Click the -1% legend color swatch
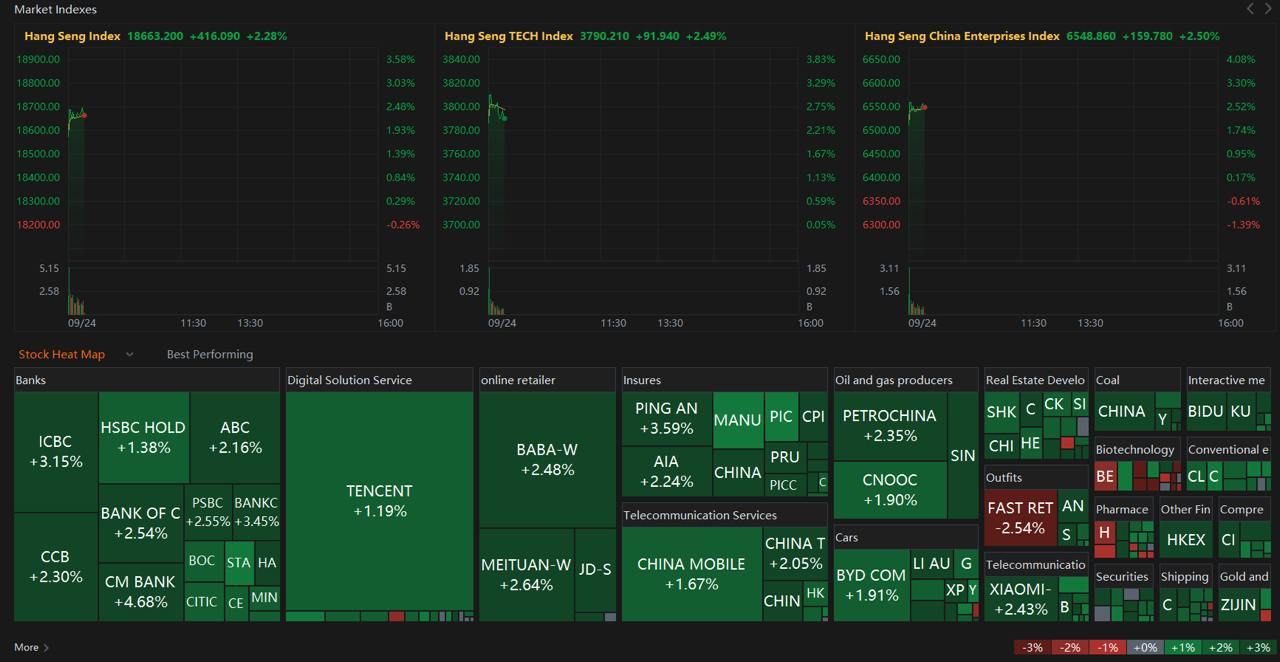This screenshot has height=662, width=1280. coord(1108,647)
